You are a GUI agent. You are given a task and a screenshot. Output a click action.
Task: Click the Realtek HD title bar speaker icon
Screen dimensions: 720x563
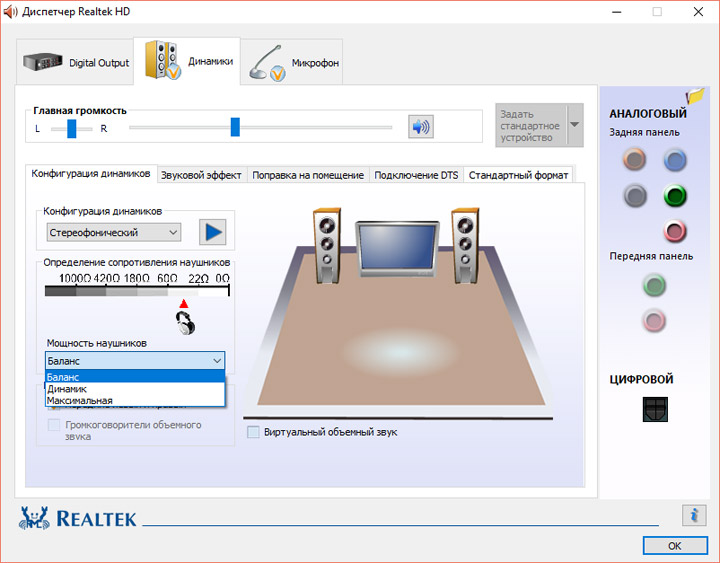10,11
